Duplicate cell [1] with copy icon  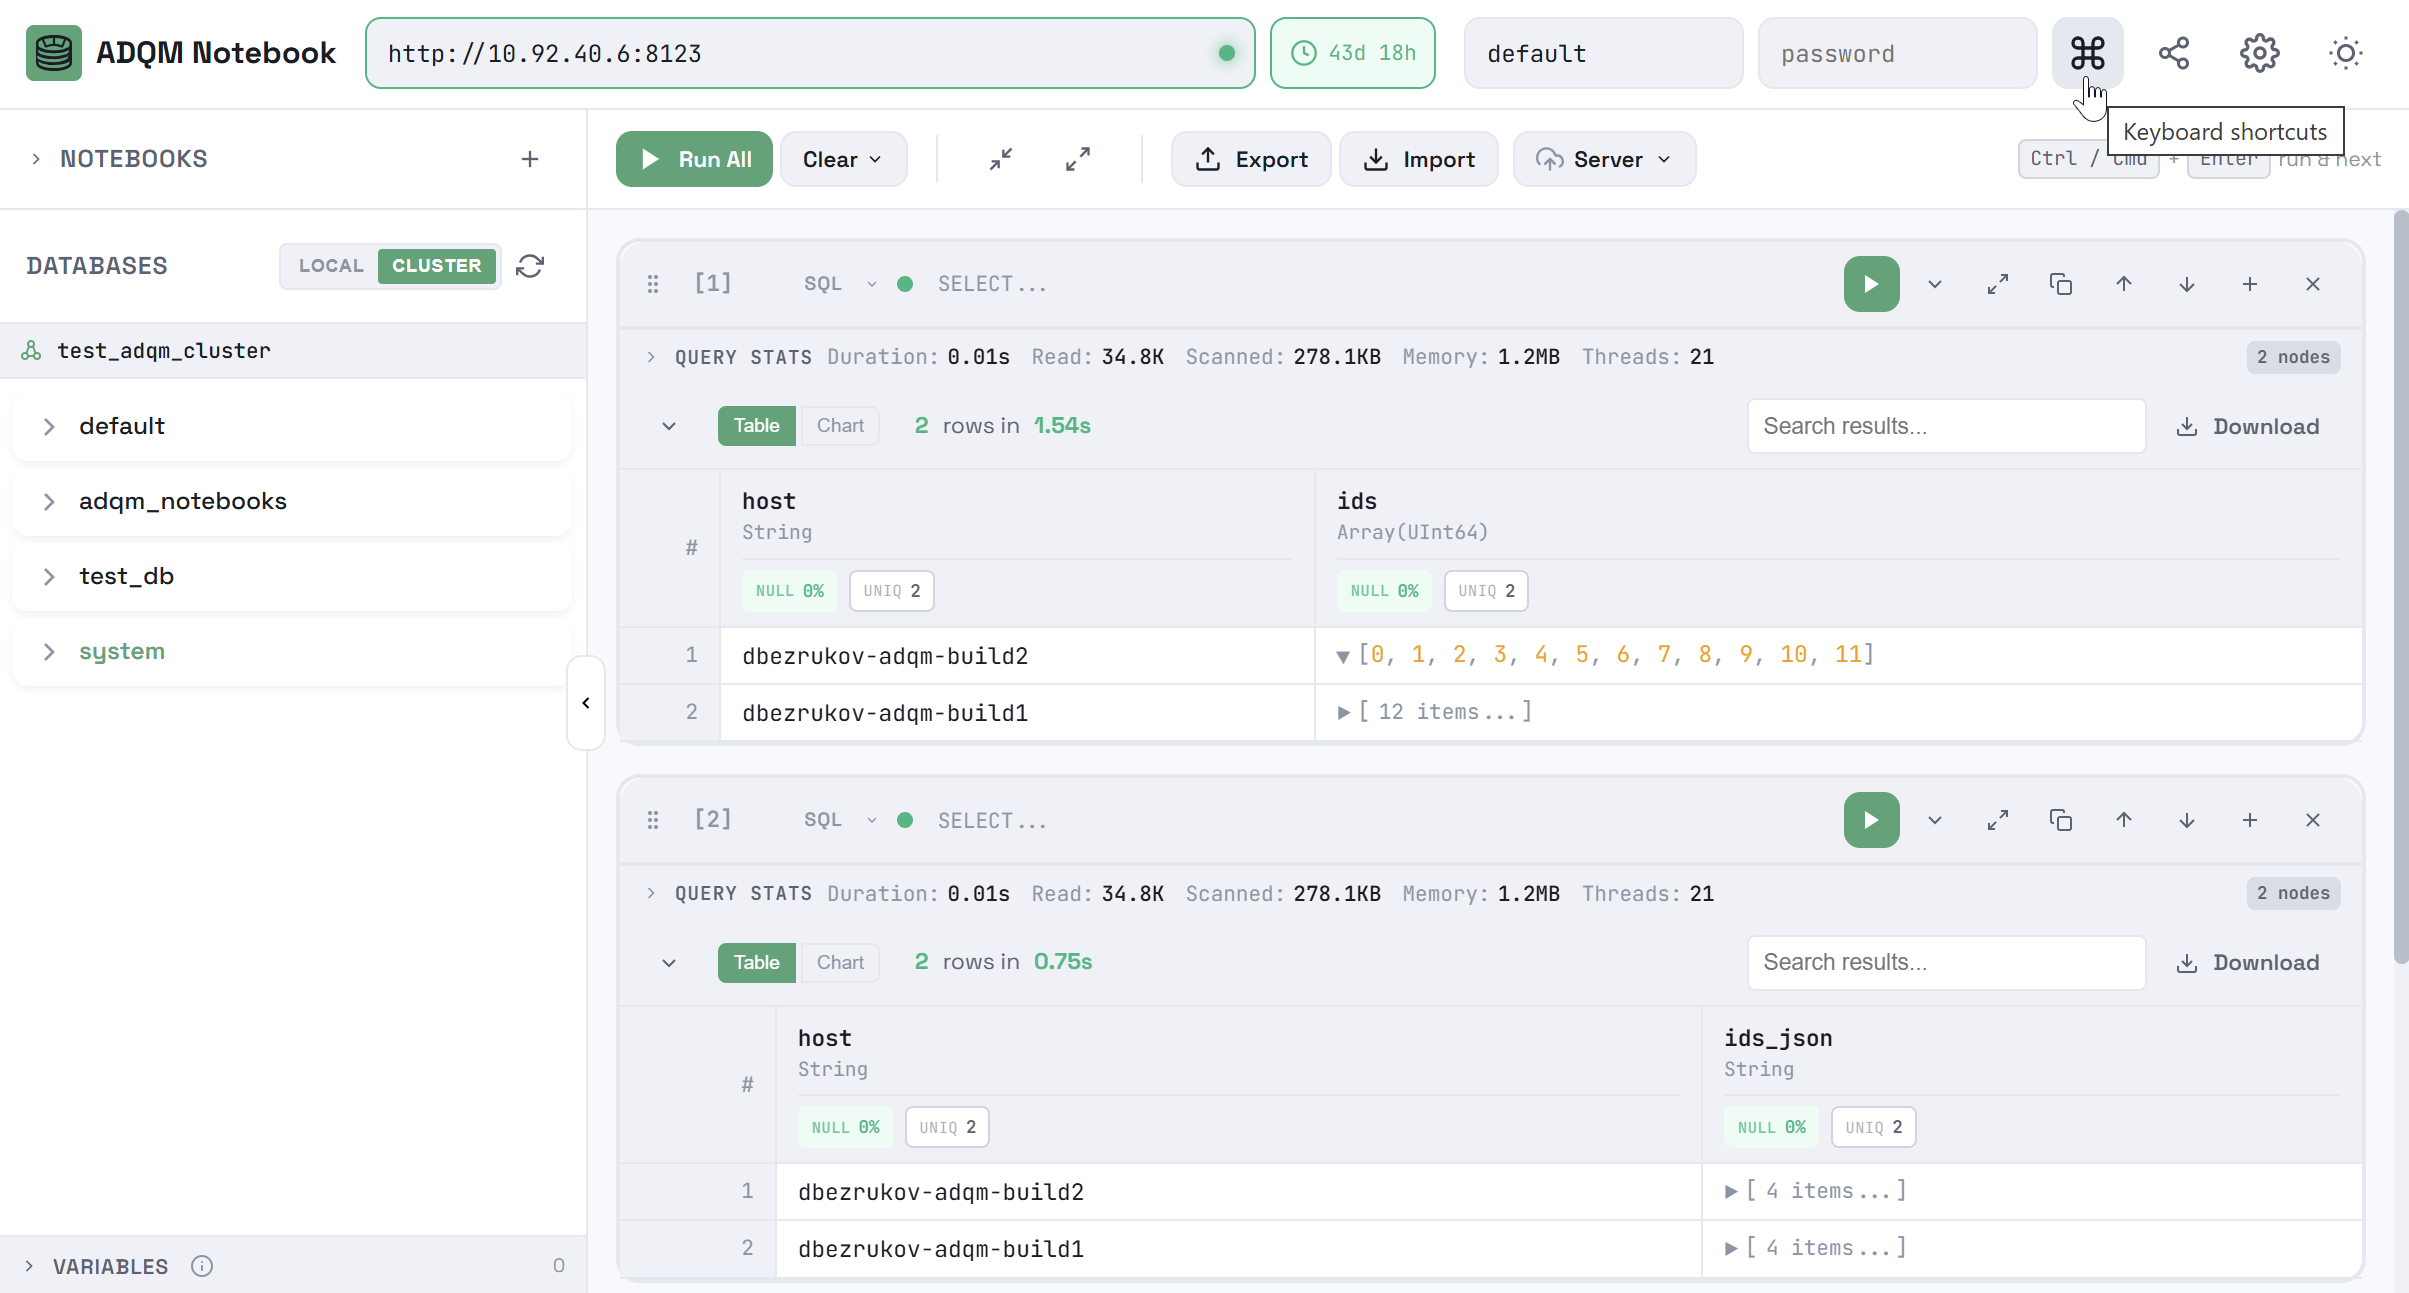tap(2061, 284)
